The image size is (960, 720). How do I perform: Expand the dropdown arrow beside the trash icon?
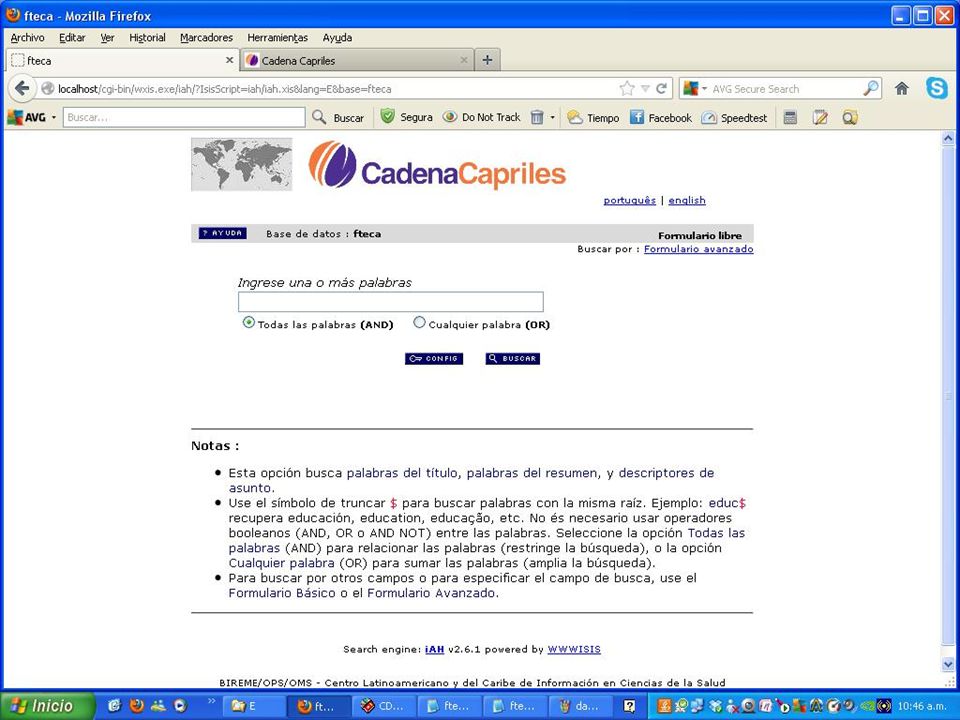552,117
